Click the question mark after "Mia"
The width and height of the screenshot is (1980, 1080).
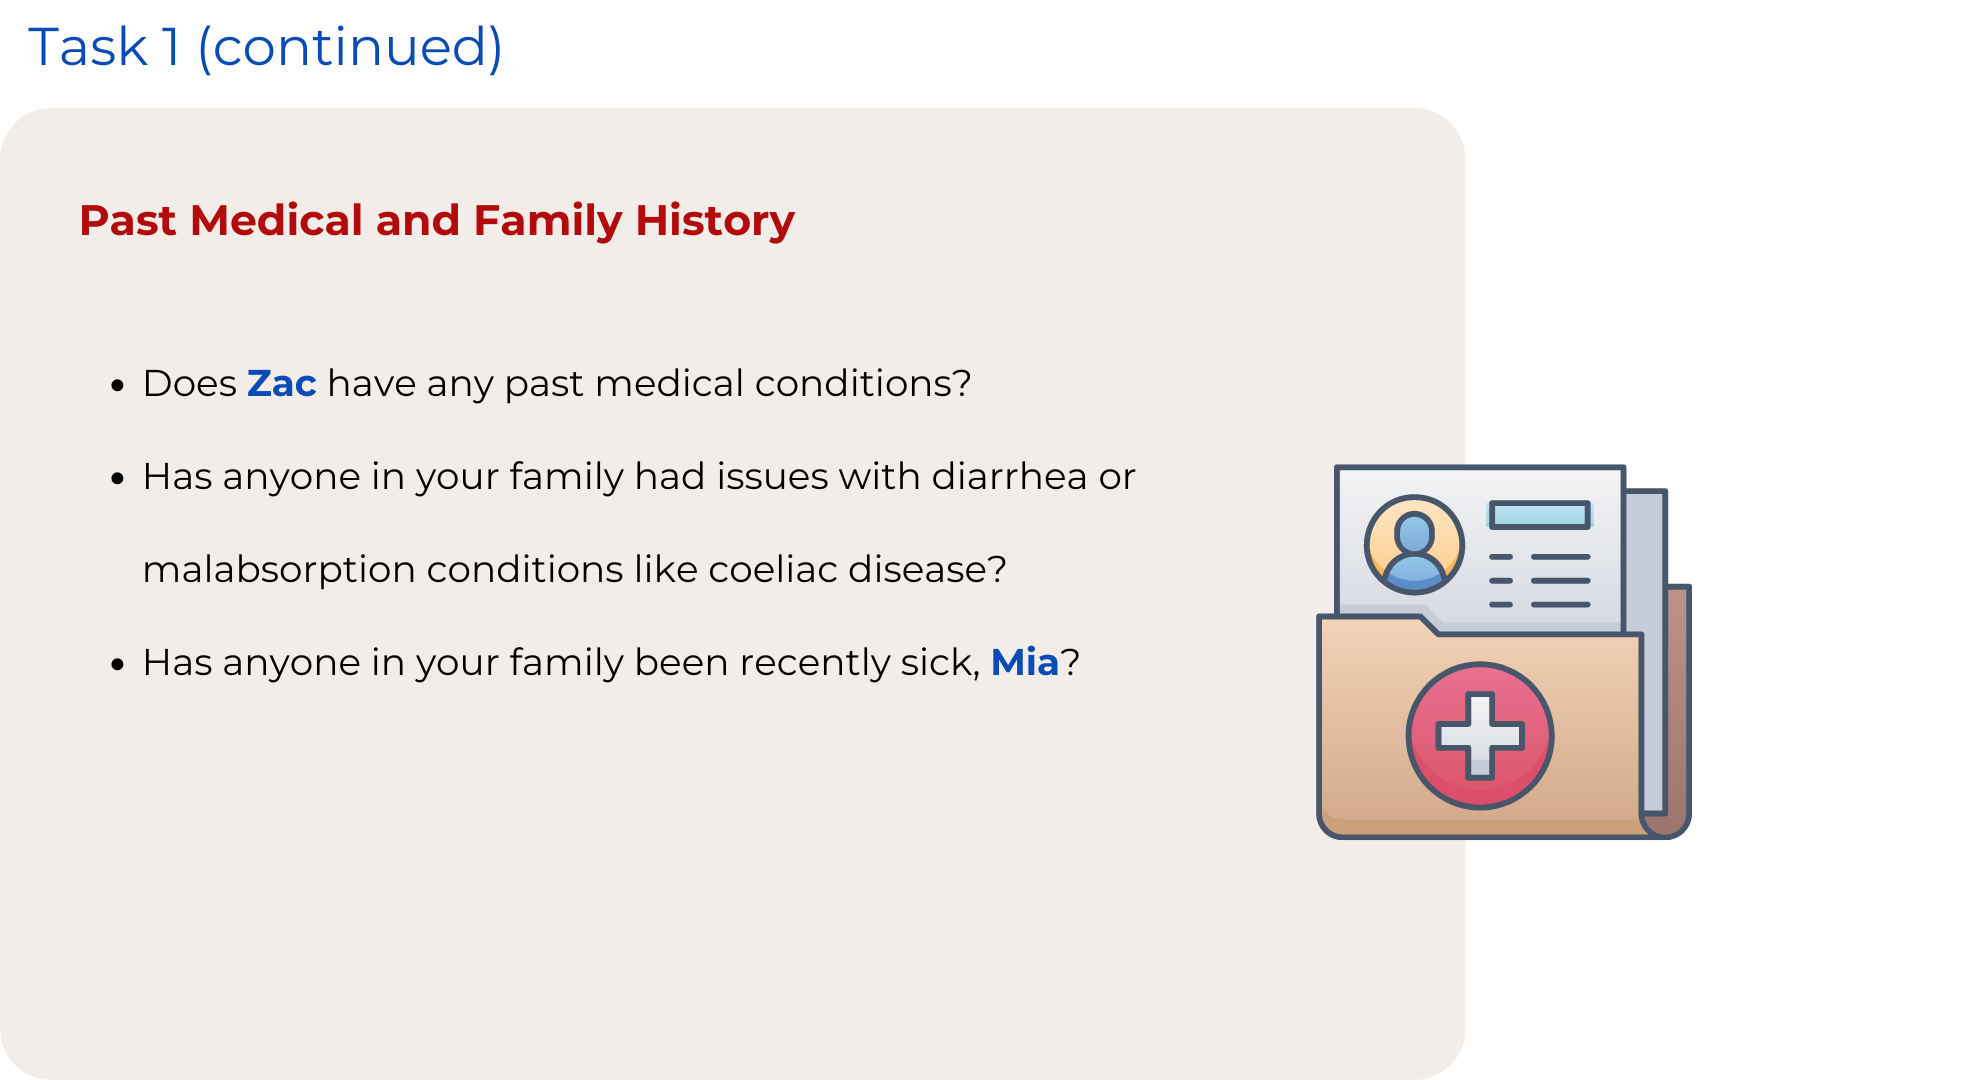pyautogui.click(x=1070, y=662)
